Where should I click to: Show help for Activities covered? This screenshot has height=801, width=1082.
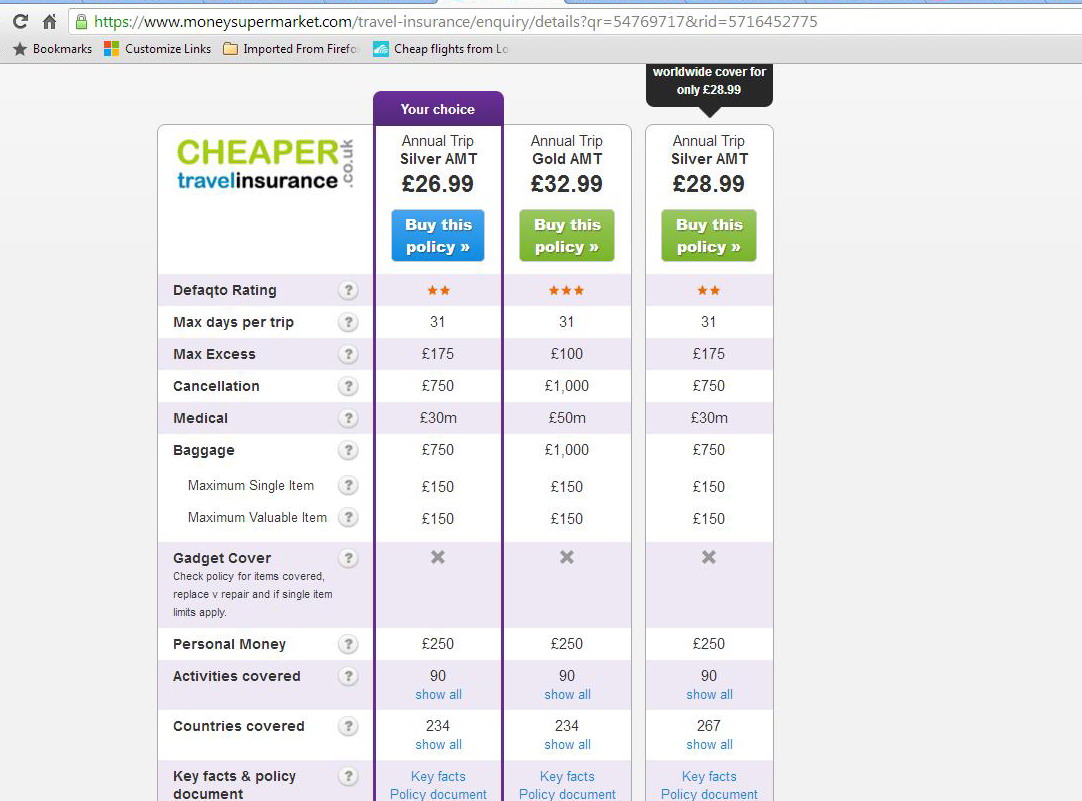pos(348,676)
